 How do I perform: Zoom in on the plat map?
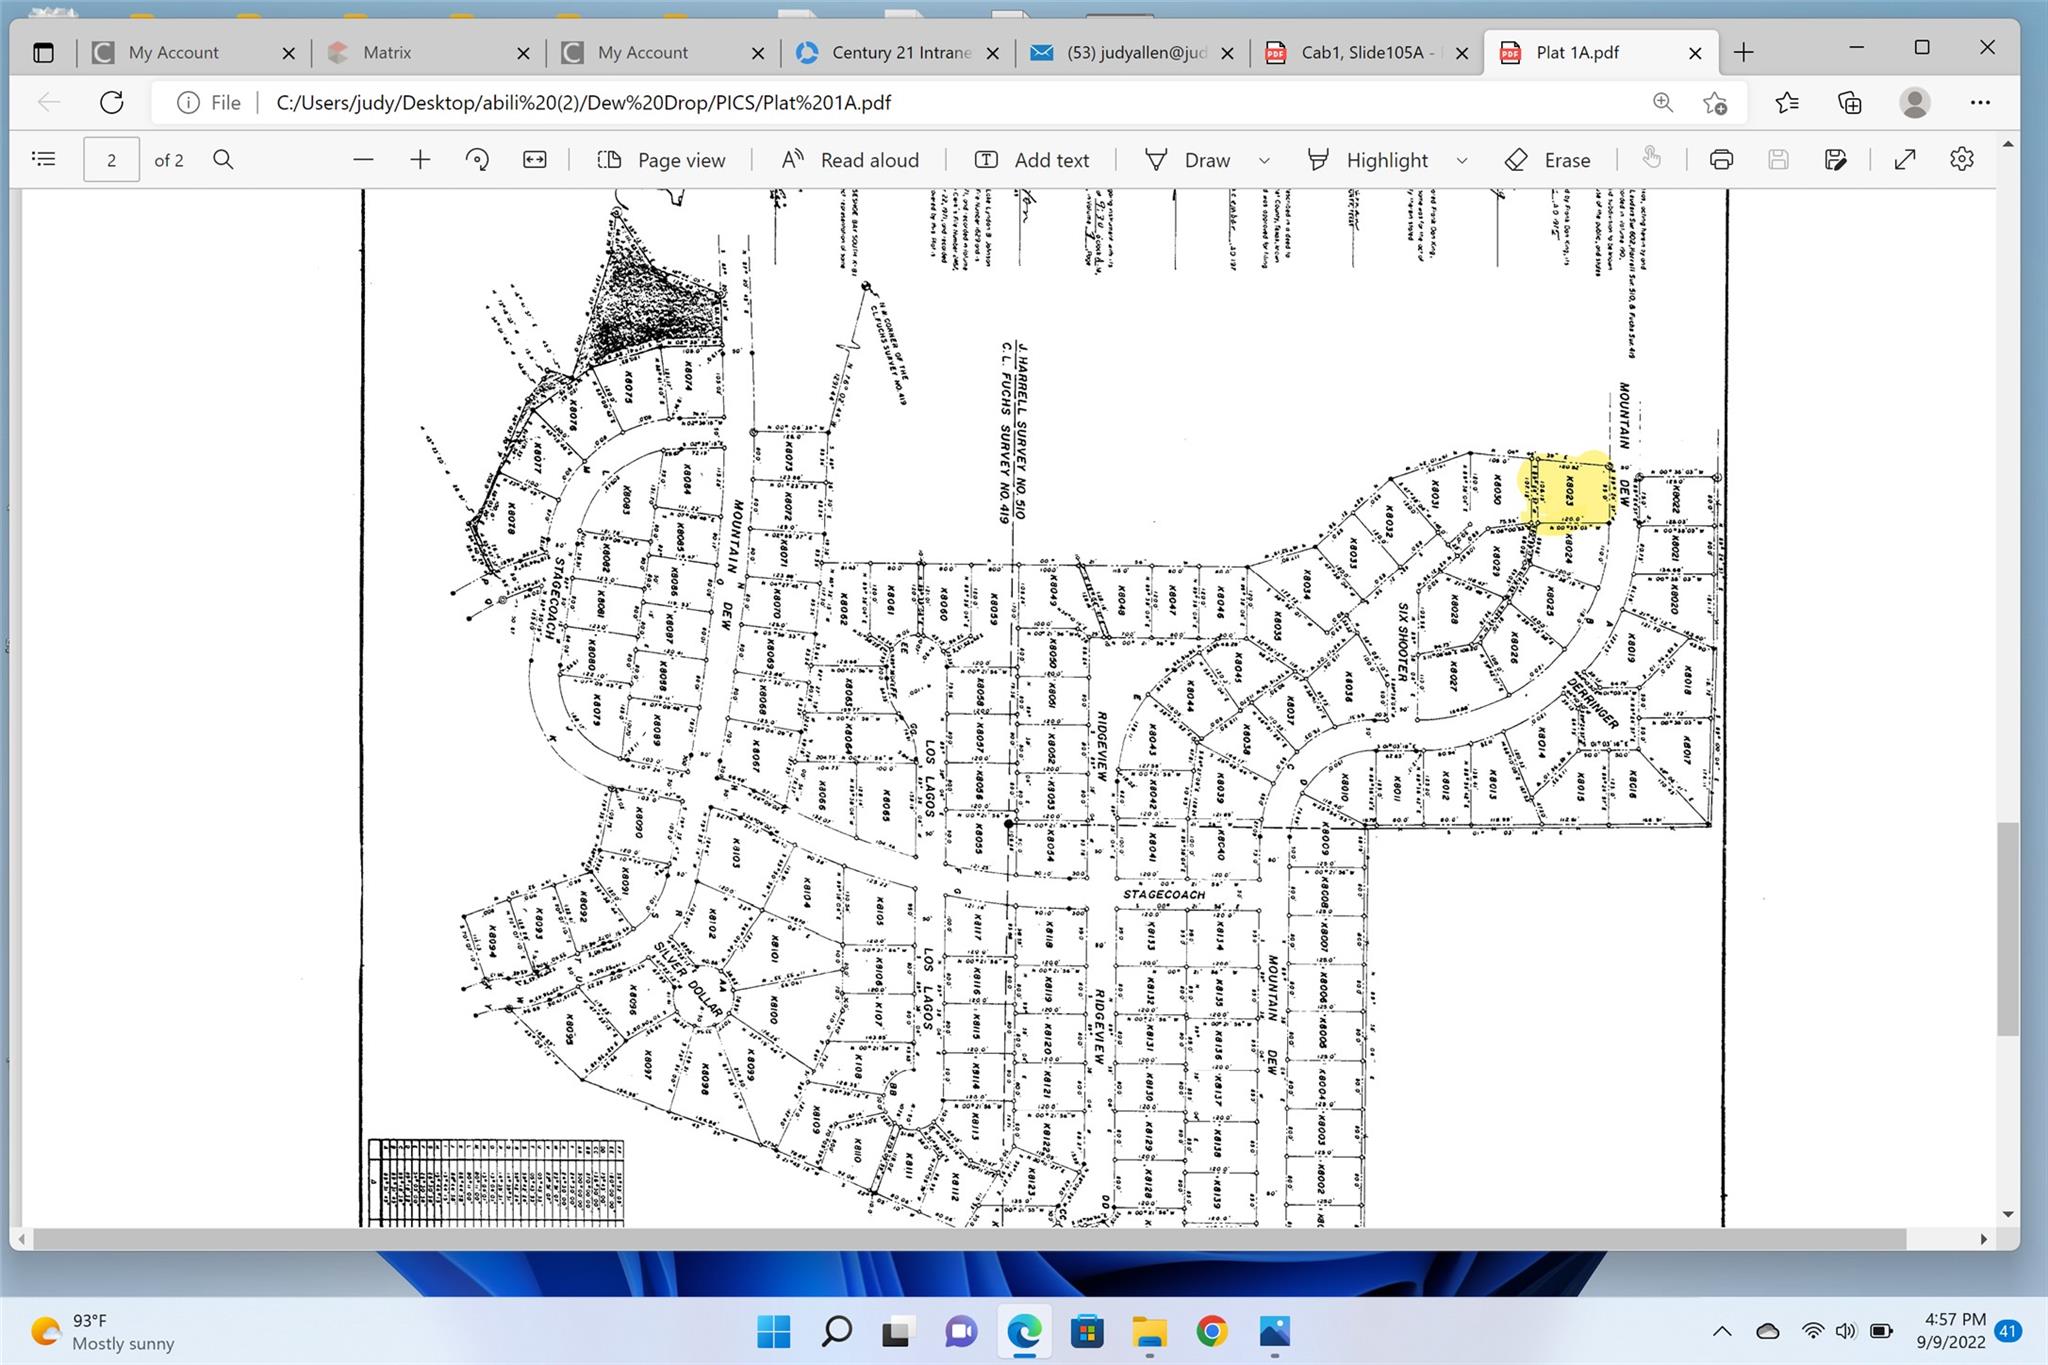point(420,160)
